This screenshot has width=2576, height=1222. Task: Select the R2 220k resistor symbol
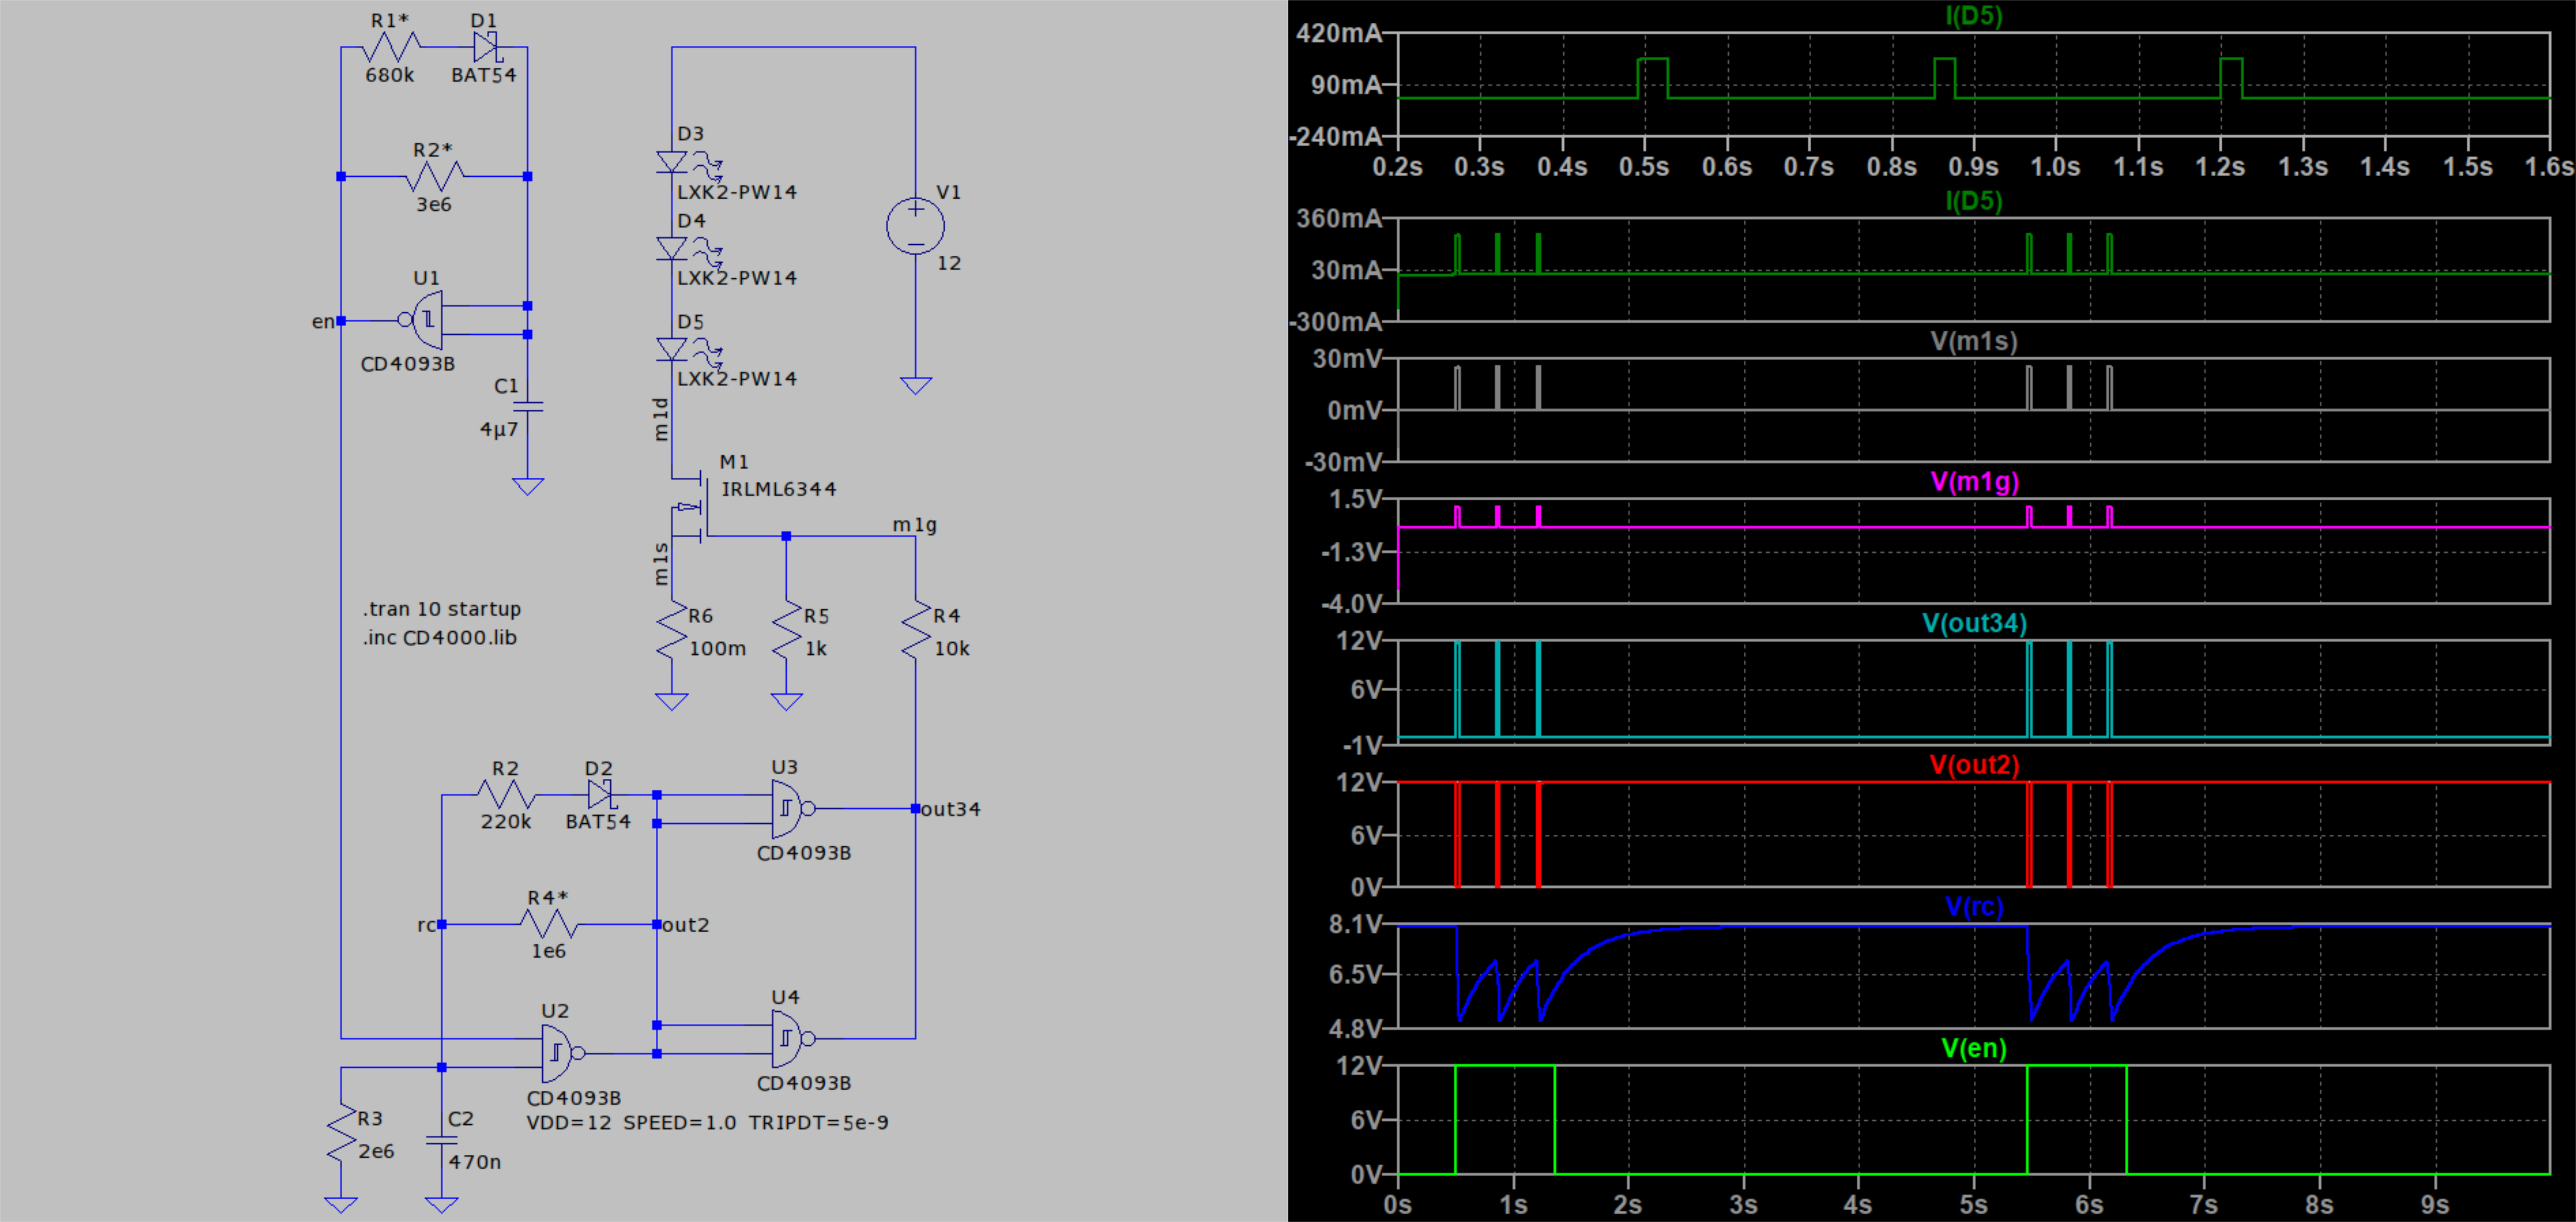(506, 795)
